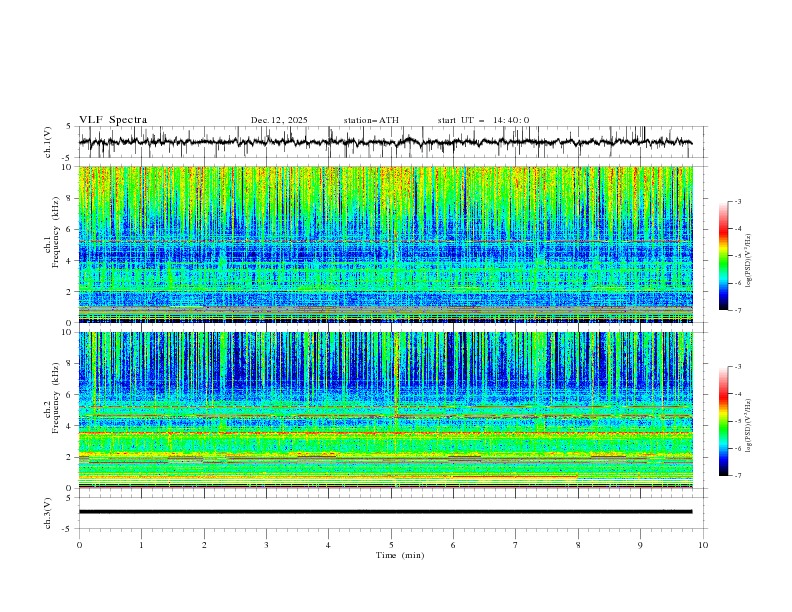Screen dimensions: 792x612
Task: Click the "10" kHz tick of ch.2 spectrogram
Action: tap(67, 332)
